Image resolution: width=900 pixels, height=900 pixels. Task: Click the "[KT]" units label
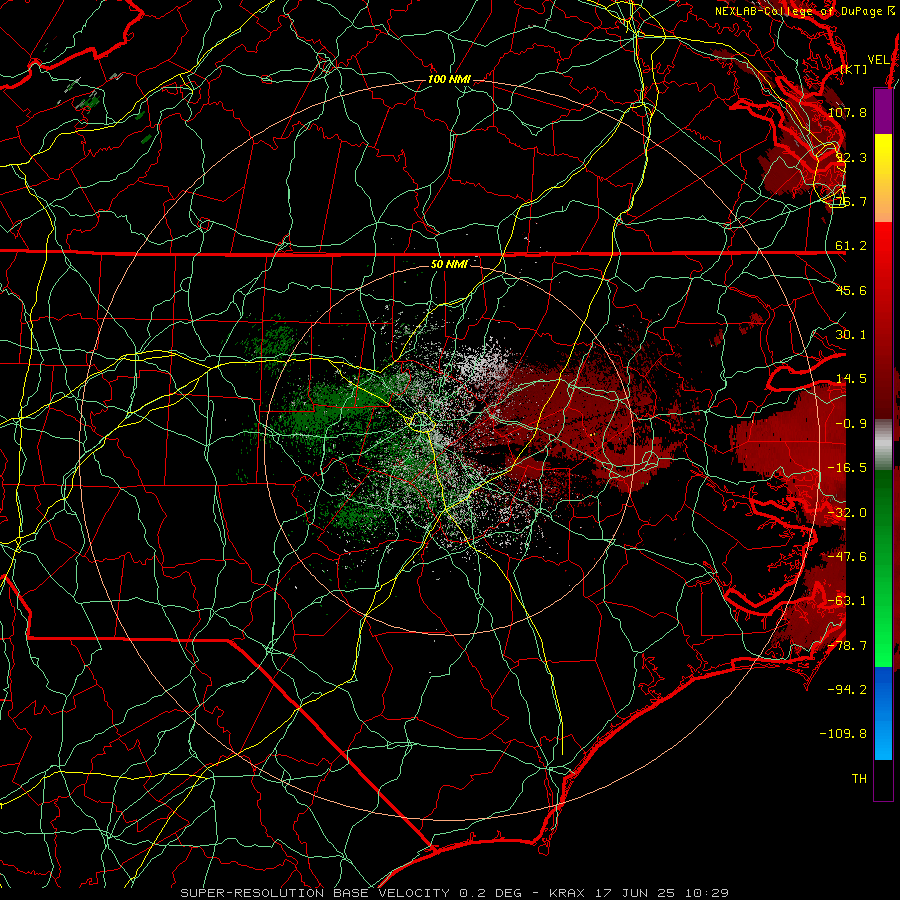point(854,69)
